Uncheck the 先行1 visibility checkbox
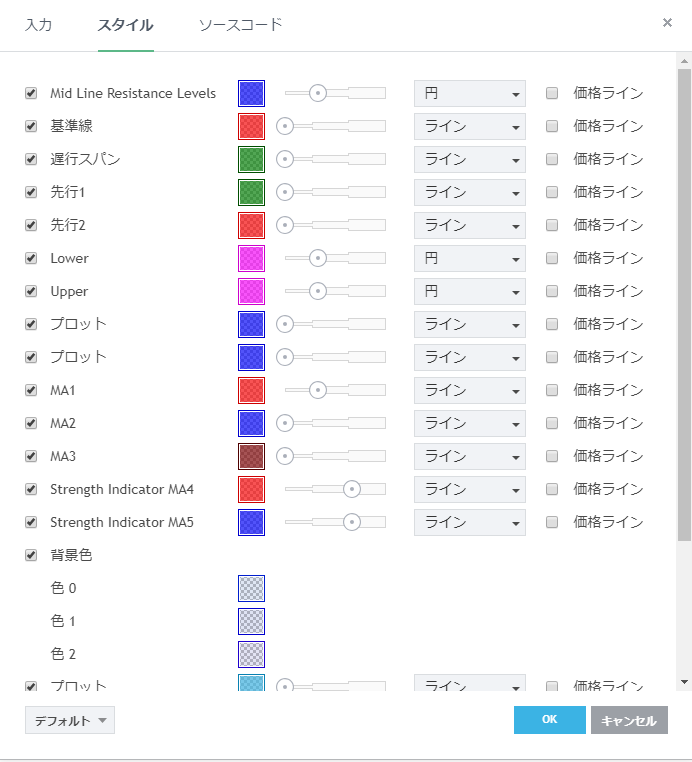Screen dimensions: 692x762 (31, 192)
